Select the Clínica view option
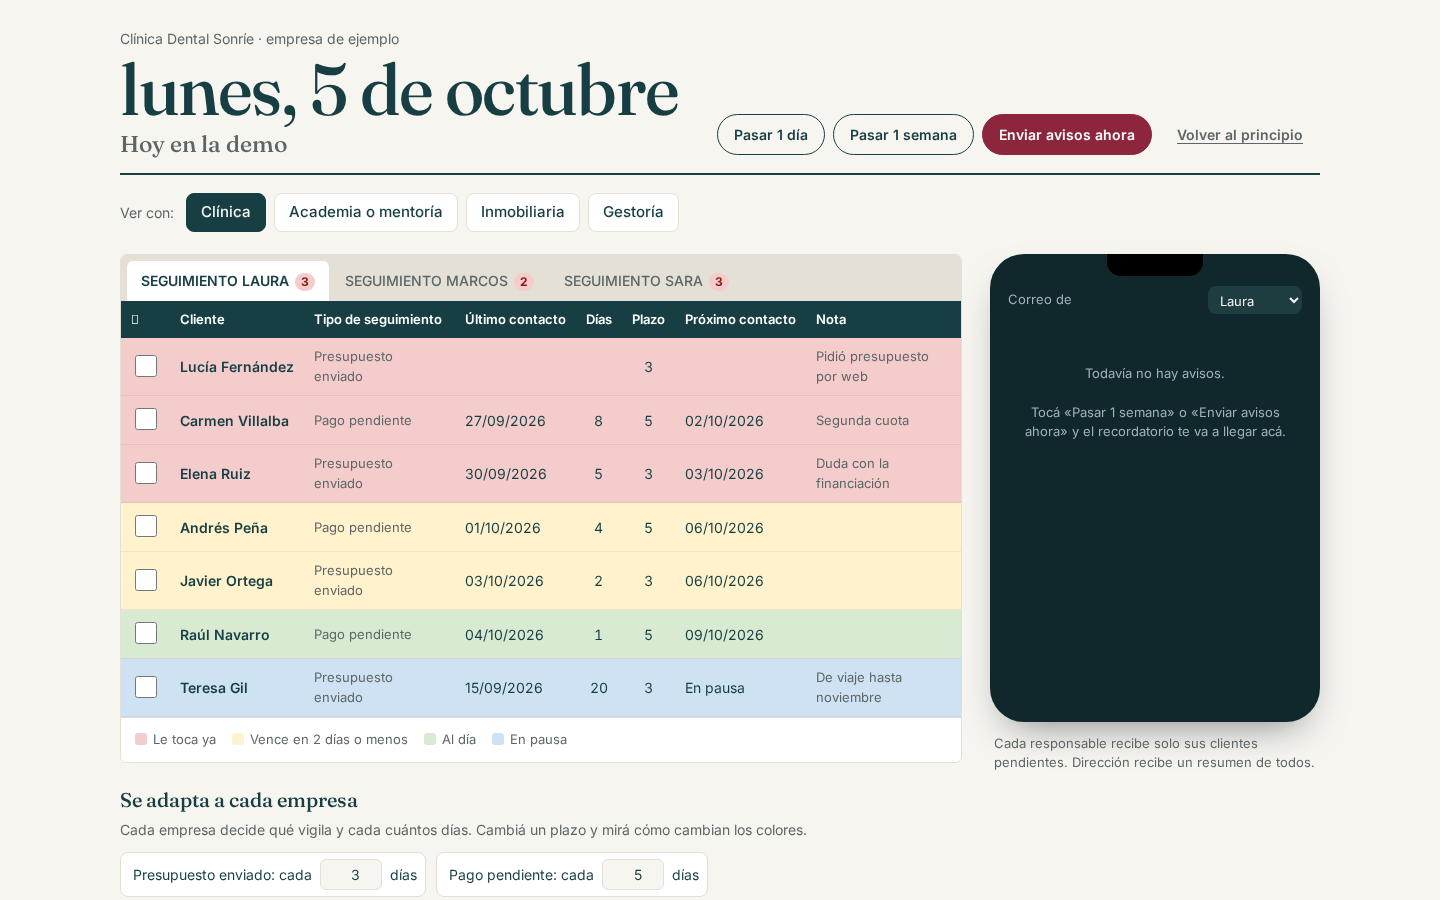This screenshot has height=900, width=1440. (x=226, y=212)
